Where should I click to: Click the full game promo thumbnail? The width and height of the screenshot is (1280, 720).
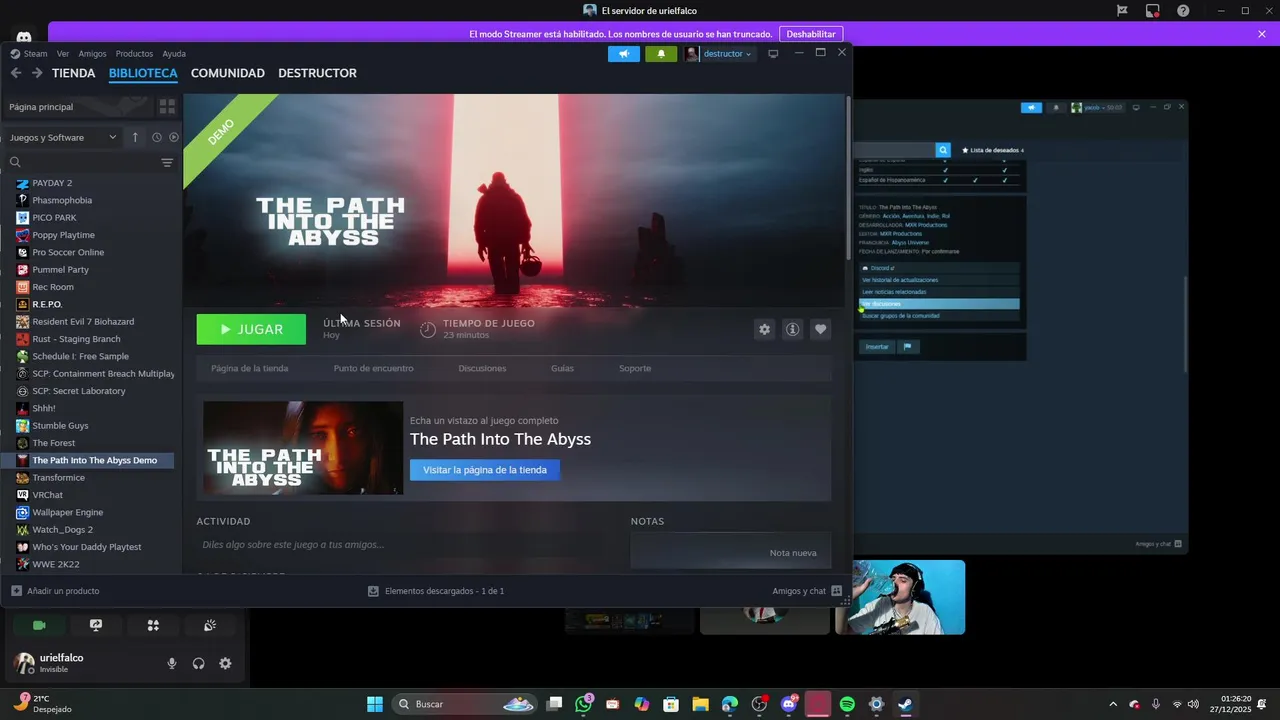(x=303, y=448)
